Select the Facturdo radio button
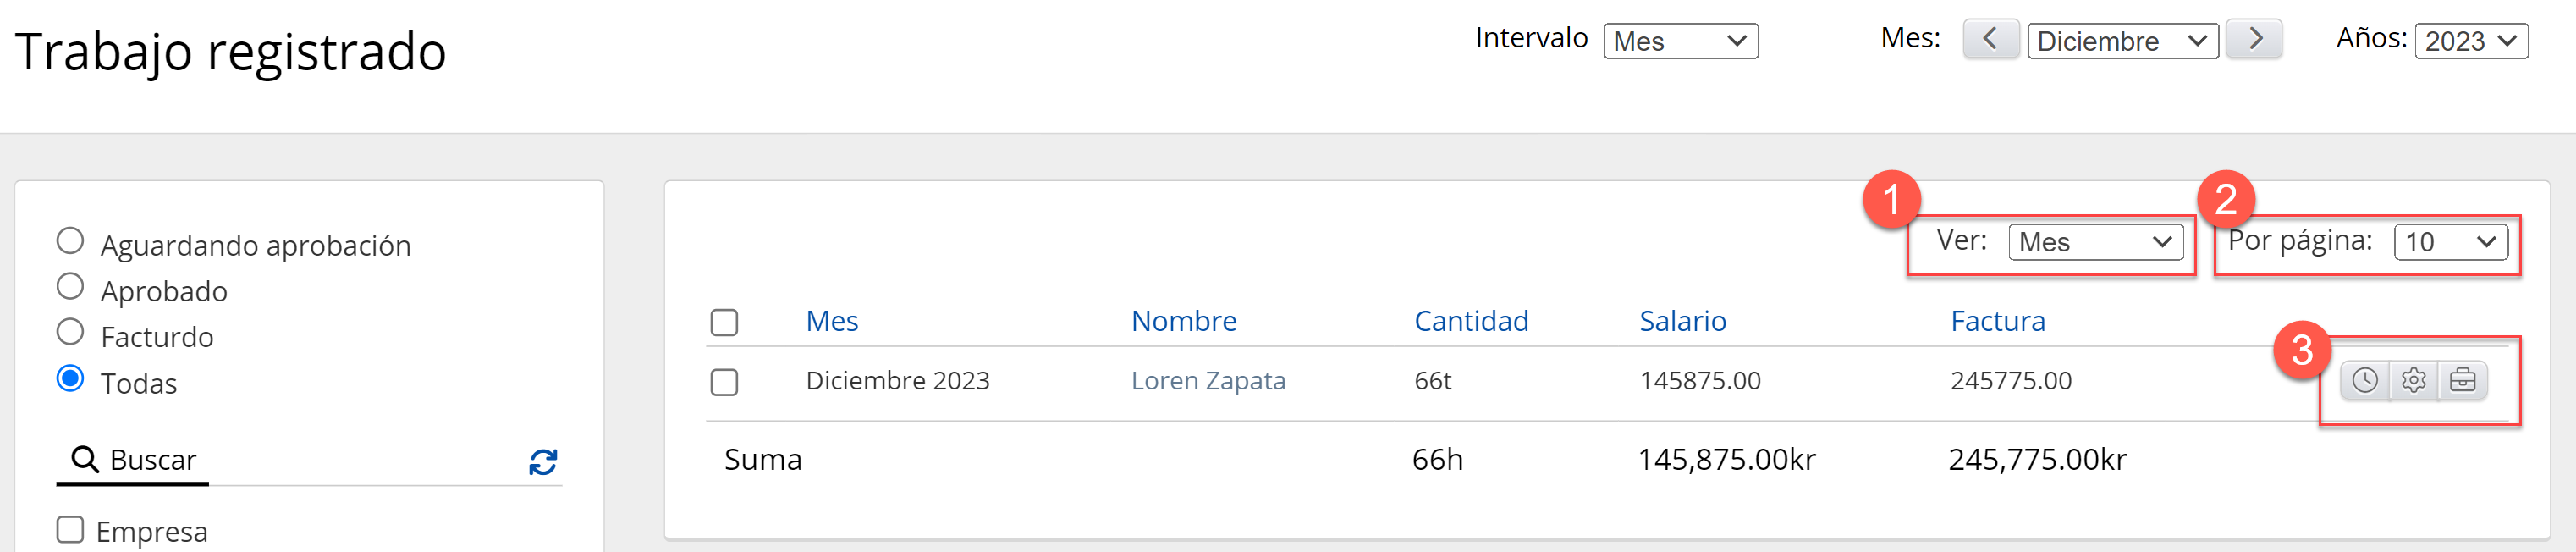 [x=70, y=332]
